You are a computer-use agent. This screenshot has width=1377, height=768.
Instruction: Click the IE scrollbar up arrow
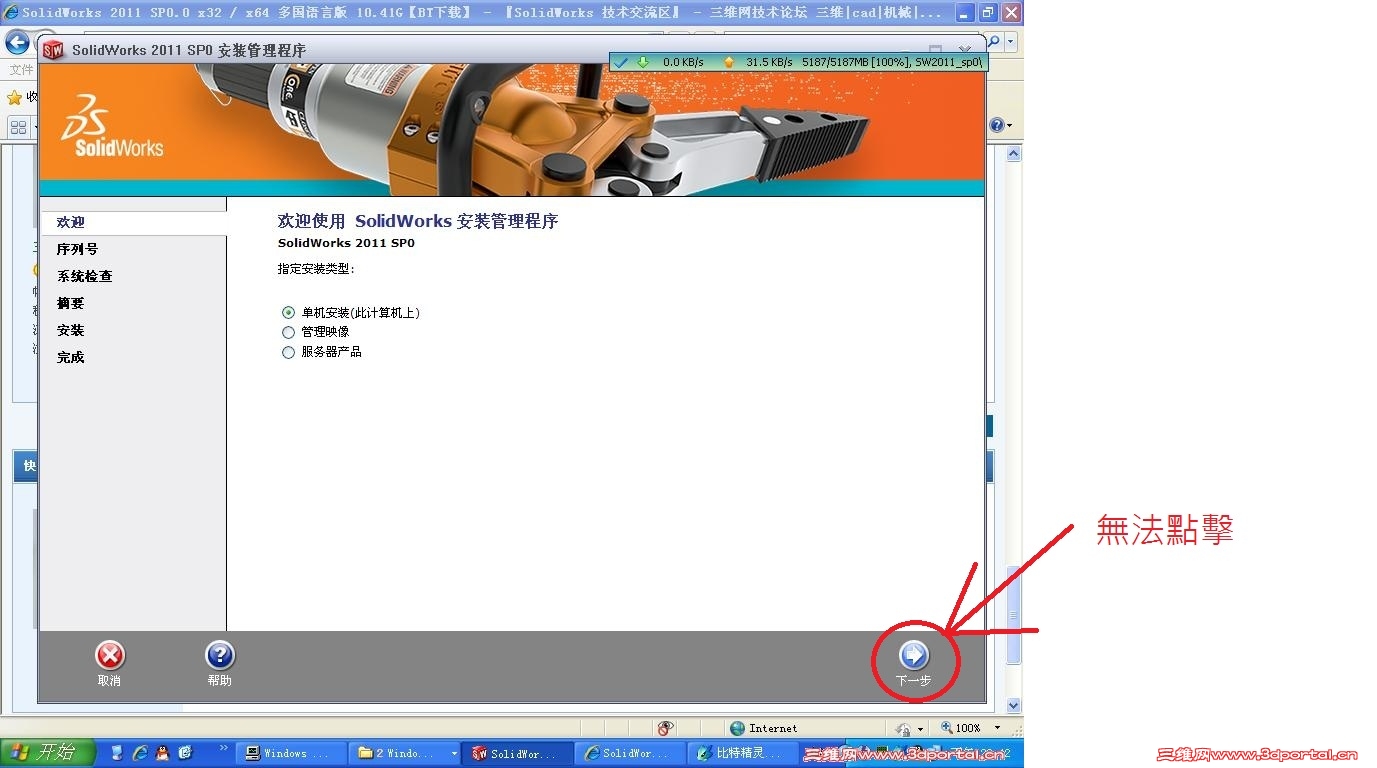pos(1013,154)
